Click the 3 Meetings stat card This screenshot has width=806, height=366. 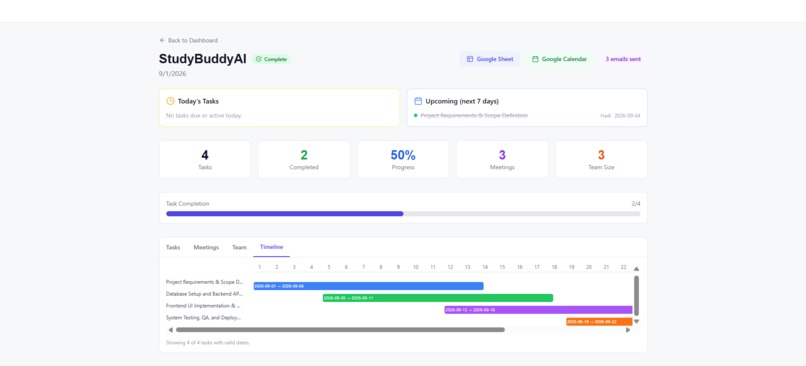[x=502, y=160]
